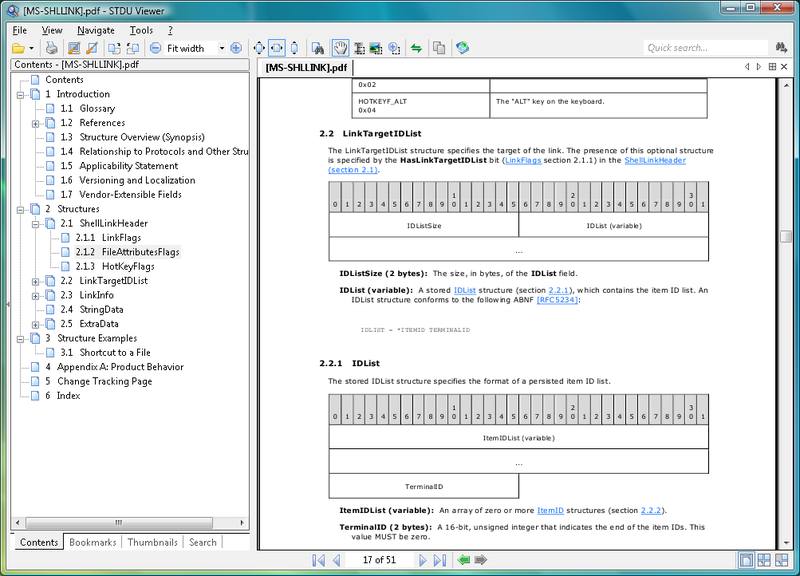Open the File menu
Viewport: 800px width, 576px height.
pos(19,30)
